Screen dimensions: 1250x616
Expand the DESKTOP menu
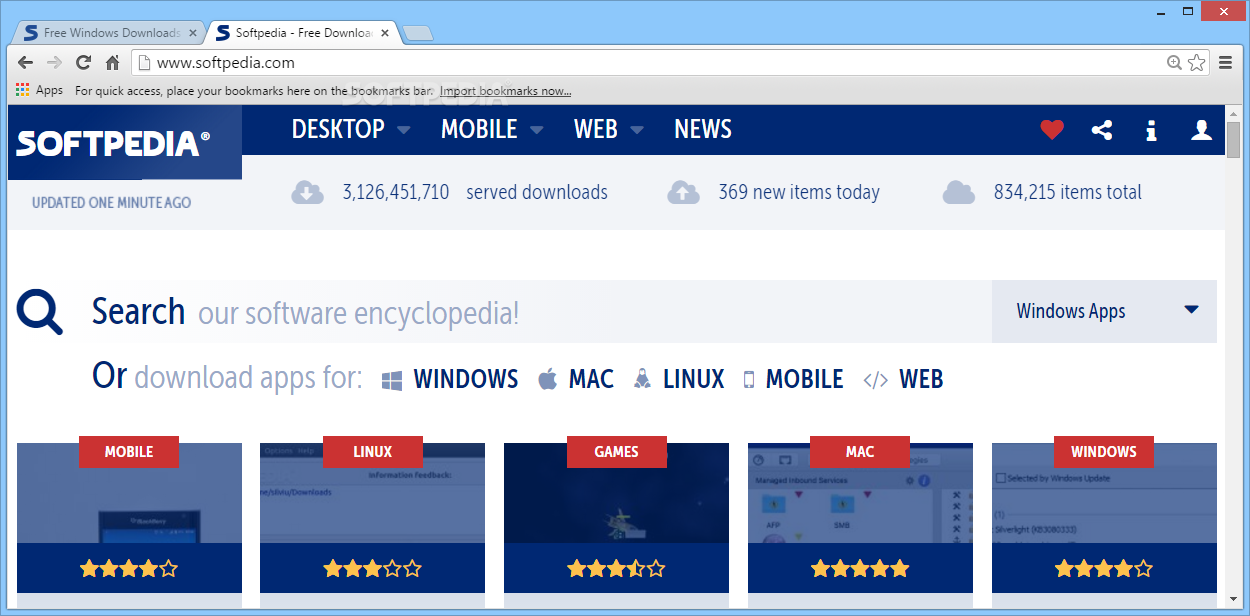(351, 129)
